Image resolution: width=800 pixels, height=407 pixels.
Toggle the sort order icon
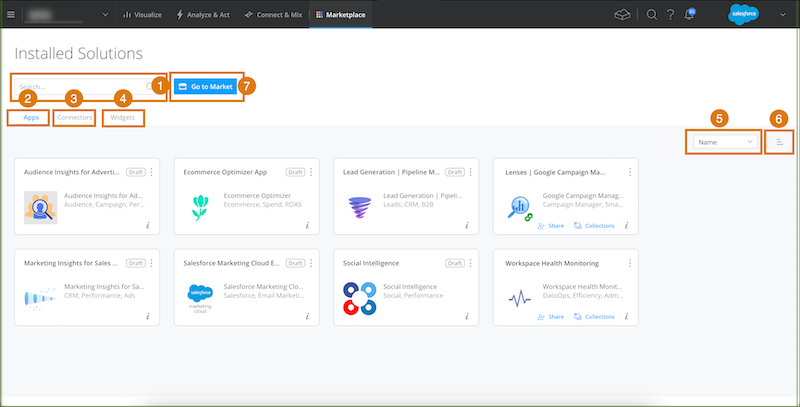tap(780, 142)
